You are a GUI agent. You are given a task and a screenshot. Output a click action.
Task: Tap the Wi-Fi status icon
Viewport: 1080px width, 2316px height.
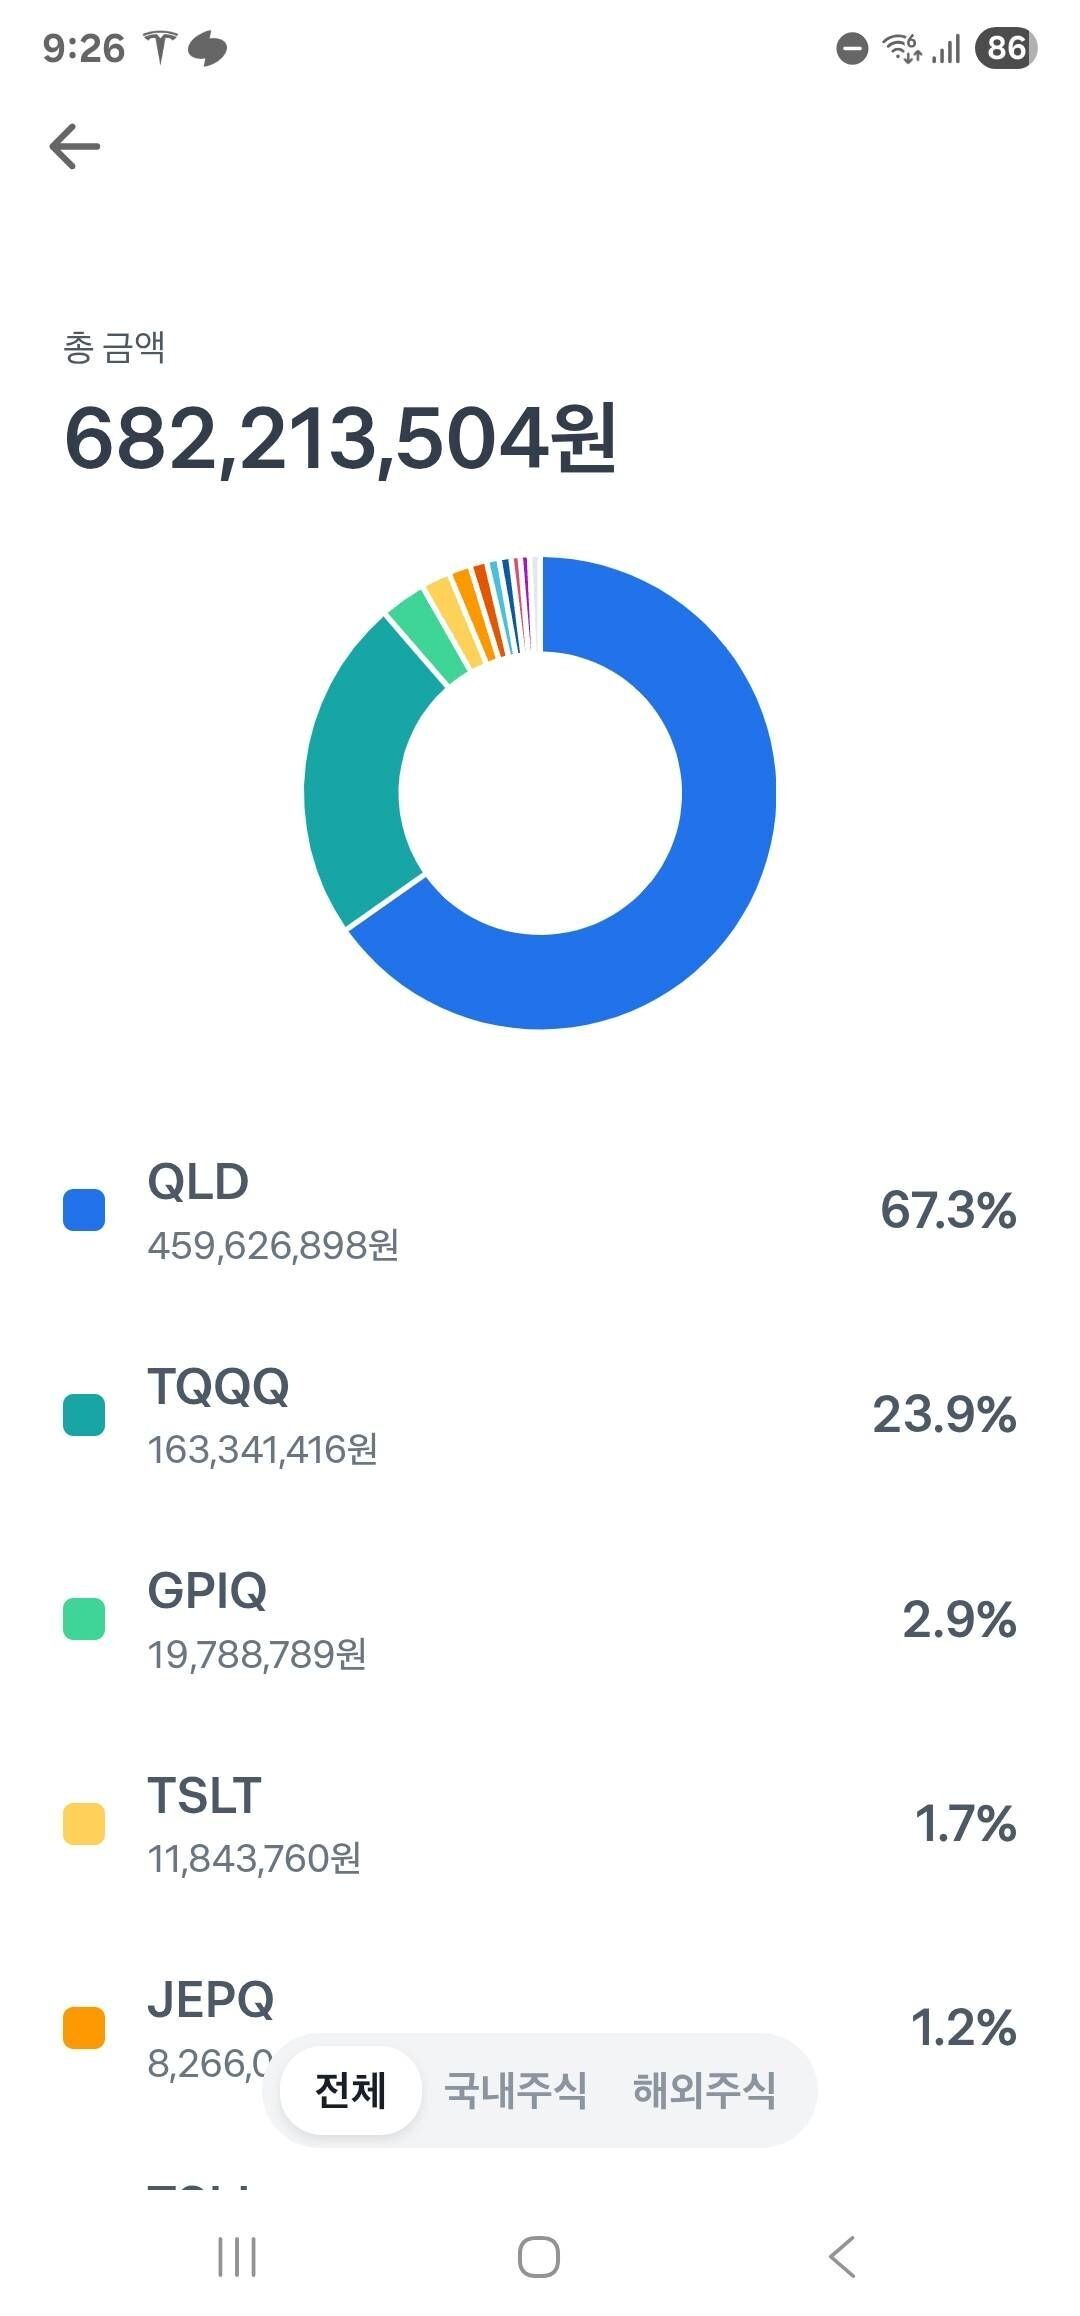click(901, 48)
